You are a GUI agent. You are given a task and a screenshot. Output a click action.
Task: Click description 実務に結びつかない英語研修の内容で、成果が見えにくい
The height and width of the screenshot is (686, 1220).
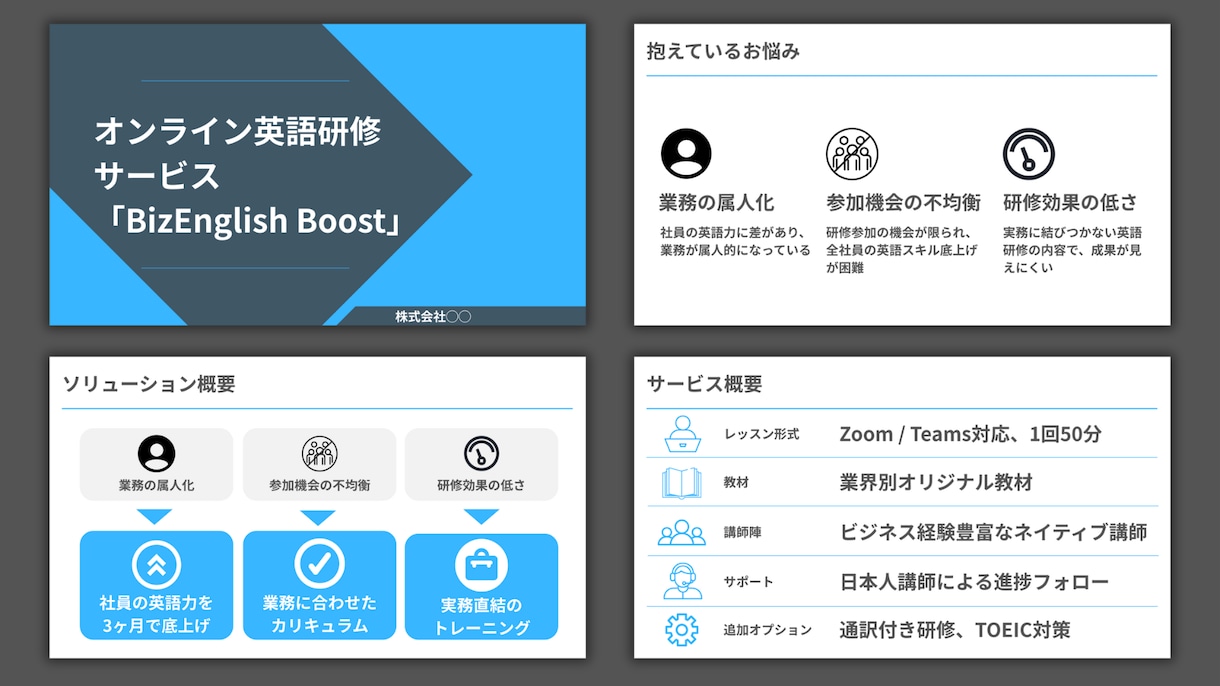(x=1072, y=250)
